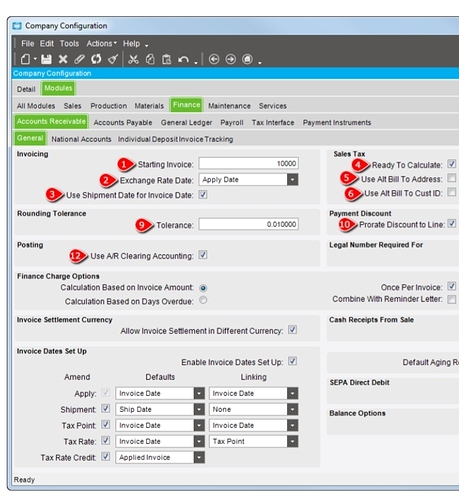This screenshot has height=500, width=459.
Task: Click the Undo arrow icon
Action: coord(183,59)
